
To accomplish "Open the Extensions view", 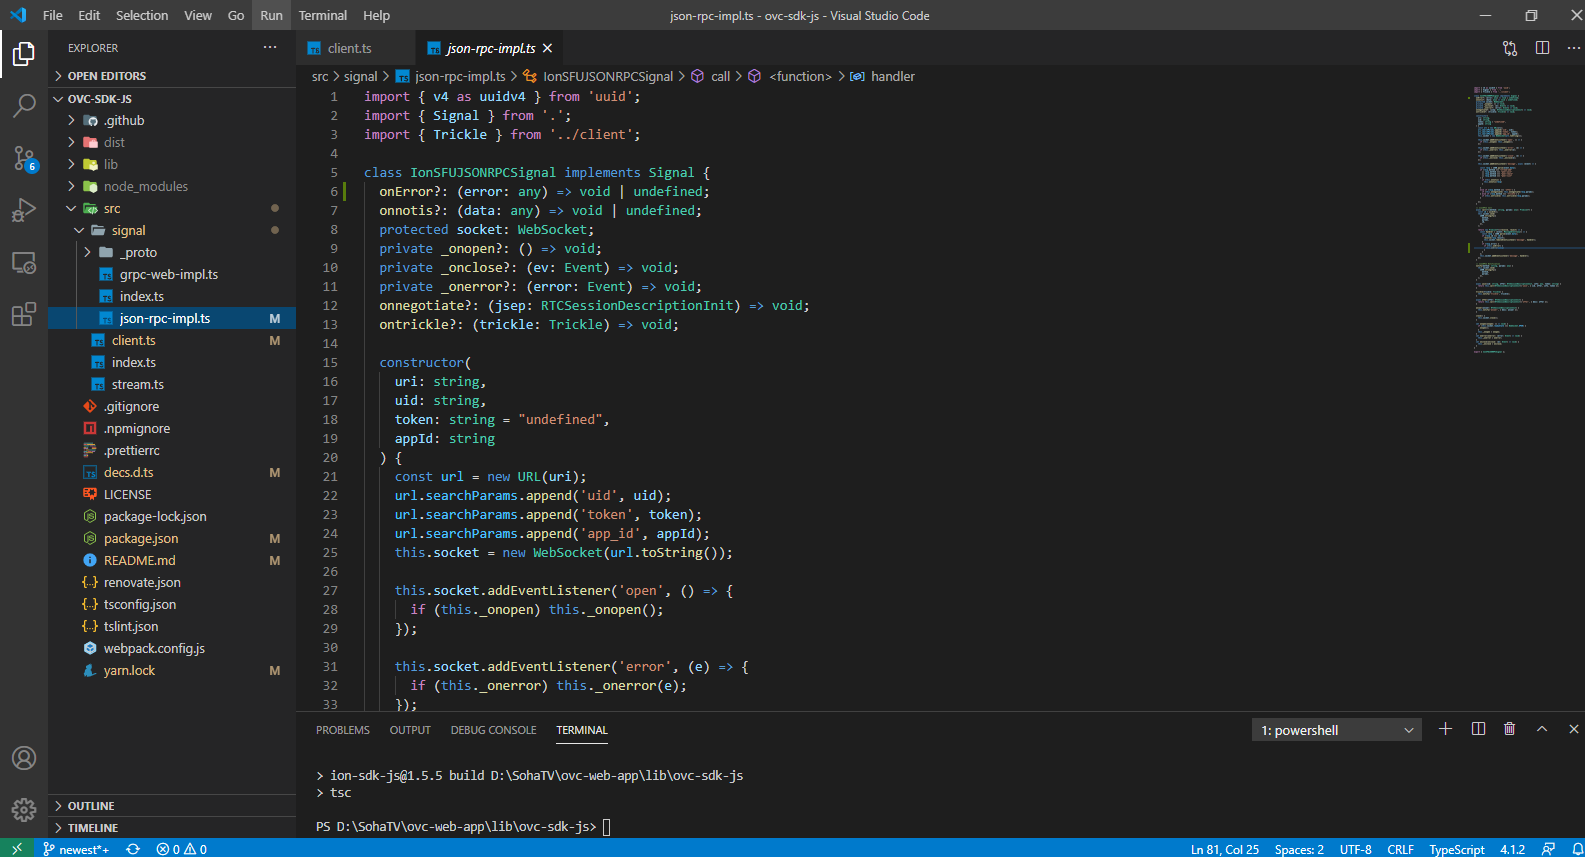I will click(x=24, y=314).
